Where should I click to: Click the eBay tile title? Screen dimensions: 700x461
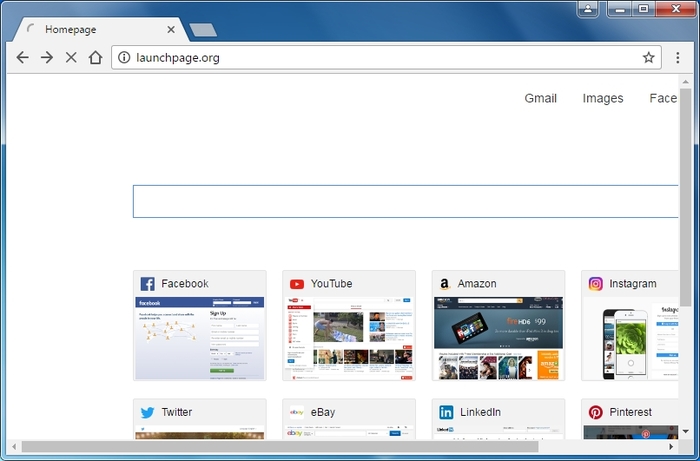(x=323, y=412)
